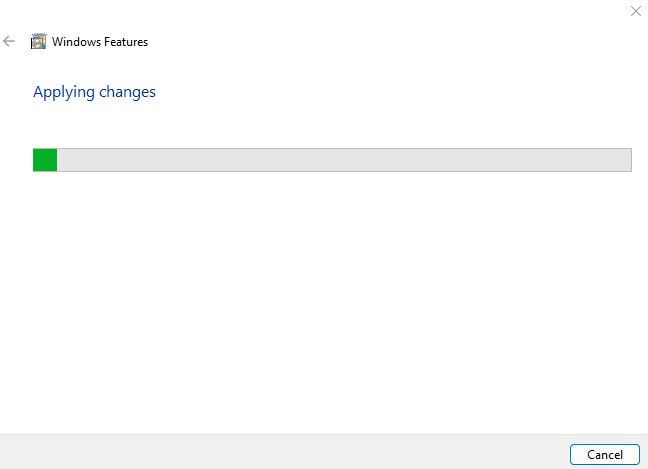Go back using the back arrow
Image resolution: width=648 pixels, height=469 pixels.
10,42
